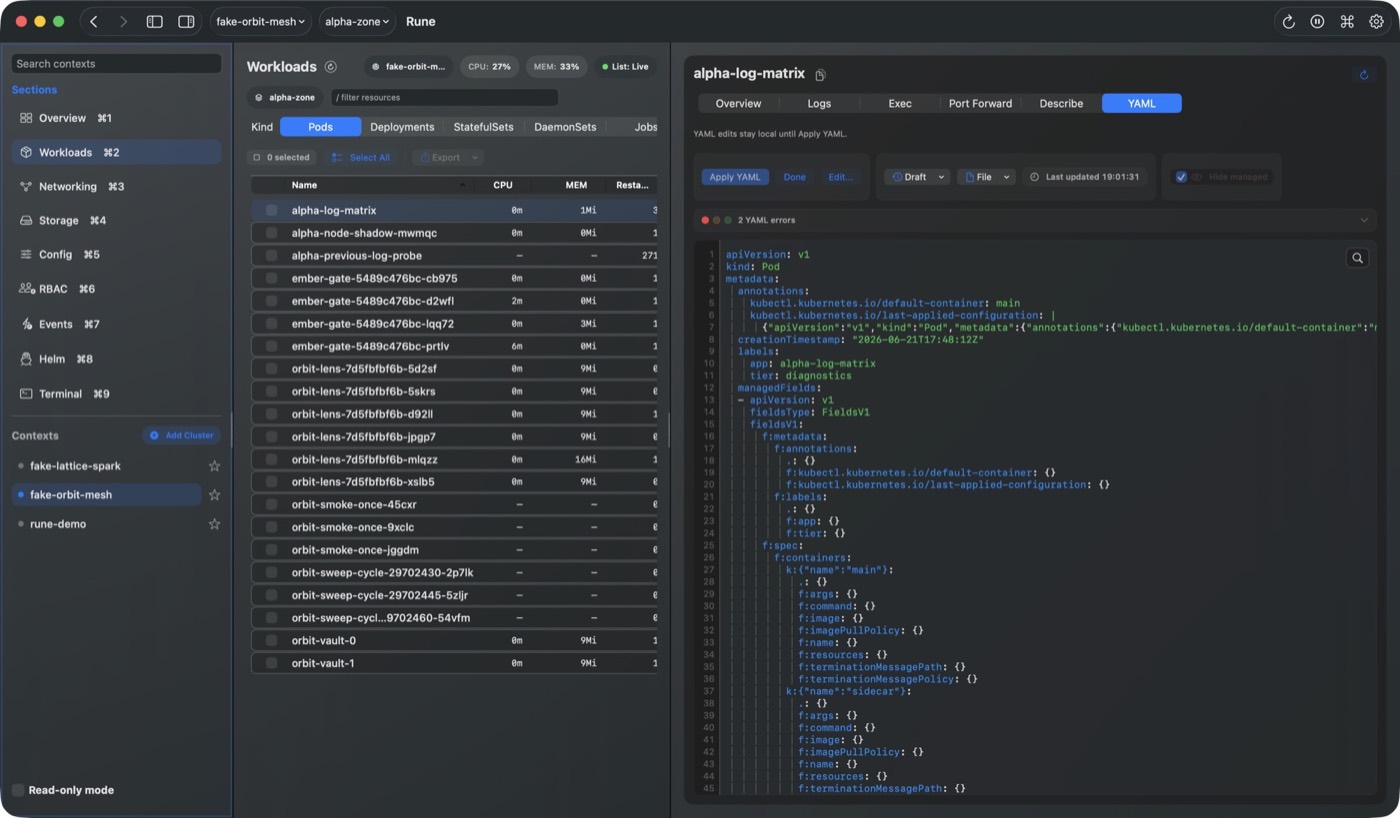The width and height of the screenshot is (1400, 818).
Task: Click the List: Live status pill
Action: point(624,67)
